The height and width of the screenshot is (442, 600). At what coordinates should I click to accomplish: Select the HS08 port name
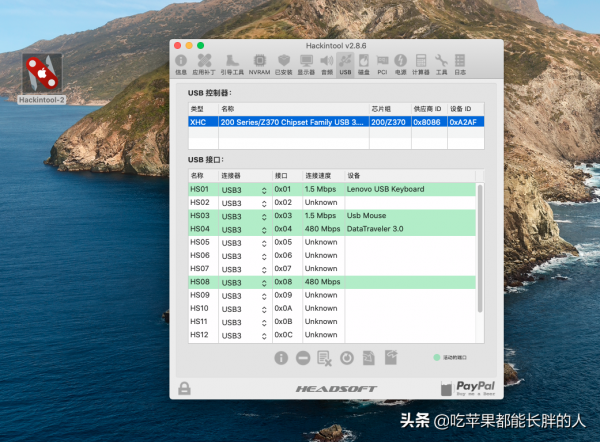(x=200, y=282)
